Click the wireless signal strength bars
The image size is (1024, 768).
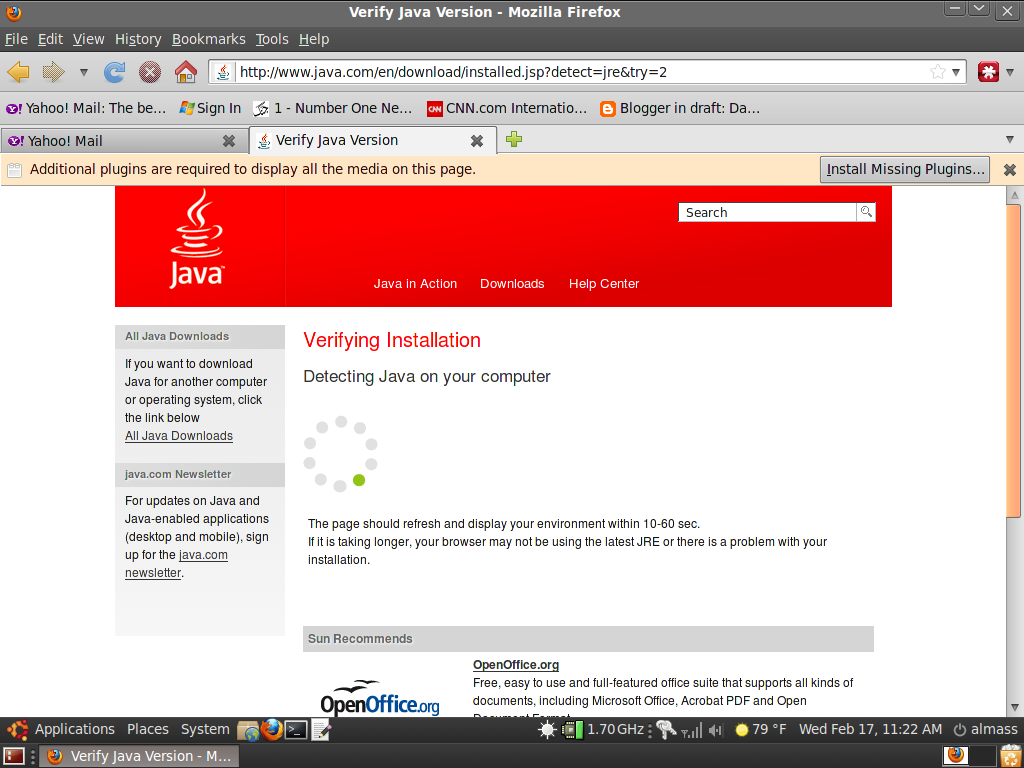click(692, 731)
